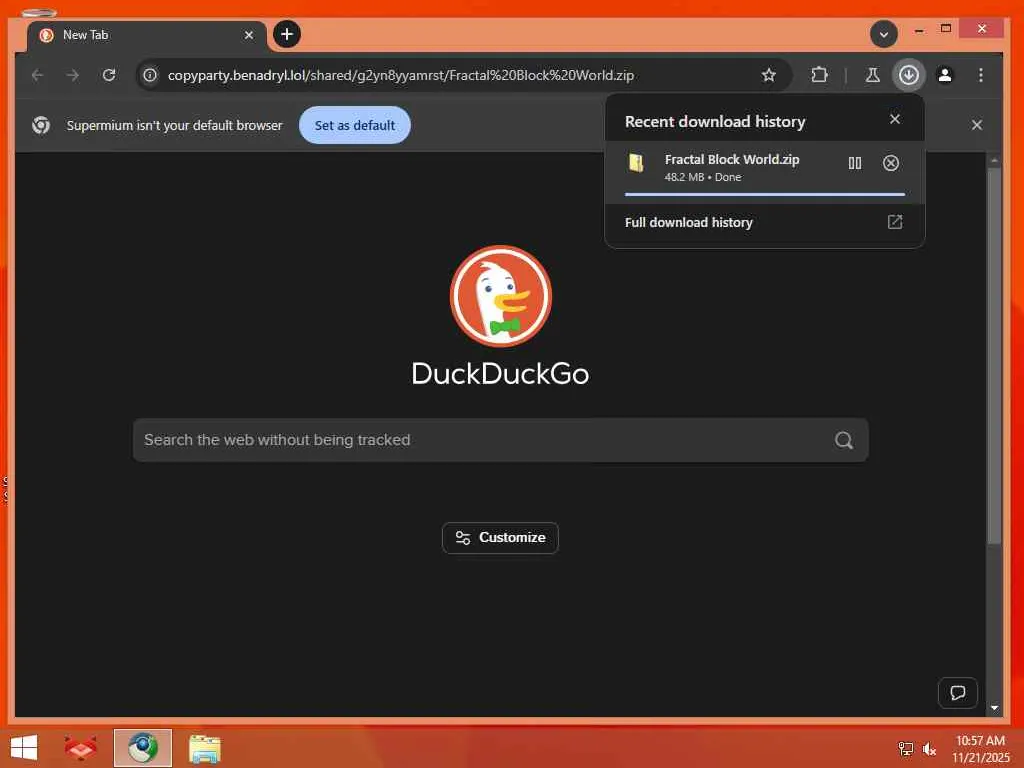Open a new tab with plus button
Image resolution: width=1024 pixels, height=768 pixels.
[287, 34]
